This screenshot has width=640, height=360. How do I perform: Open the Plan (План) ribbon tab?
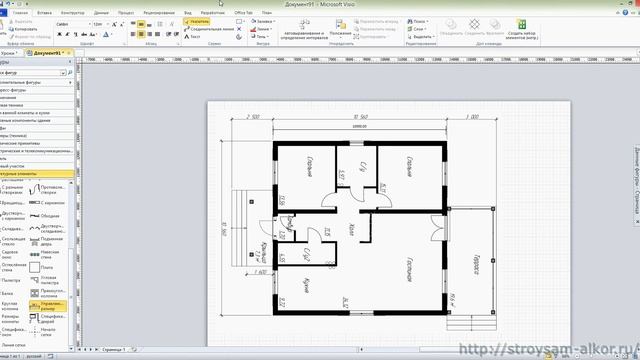tap(267, 13)
